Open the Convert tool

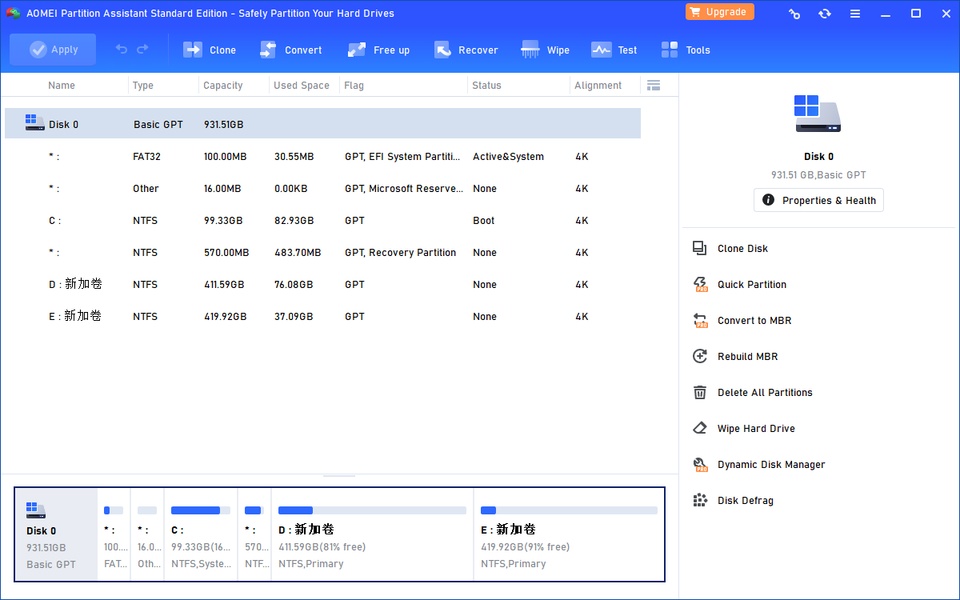(x=268, y=50)
